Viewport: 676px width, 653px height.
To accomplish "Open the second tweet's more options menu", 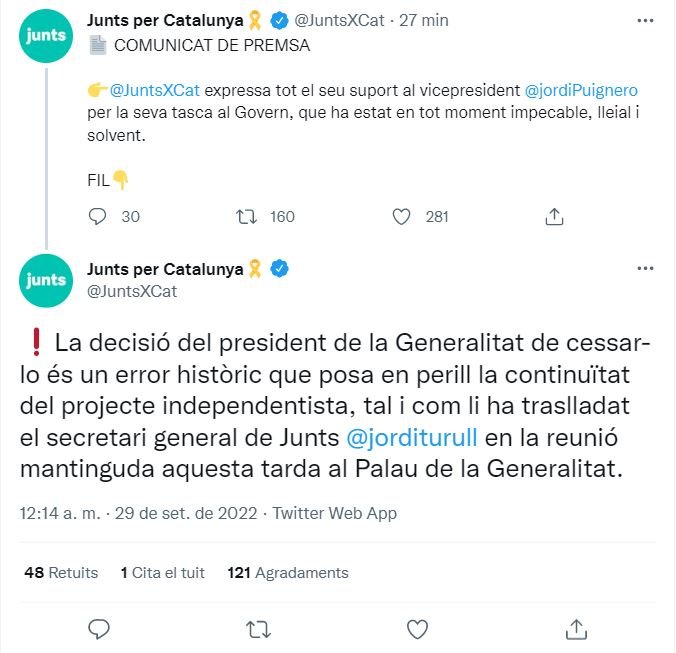I will tap(645, 268).
